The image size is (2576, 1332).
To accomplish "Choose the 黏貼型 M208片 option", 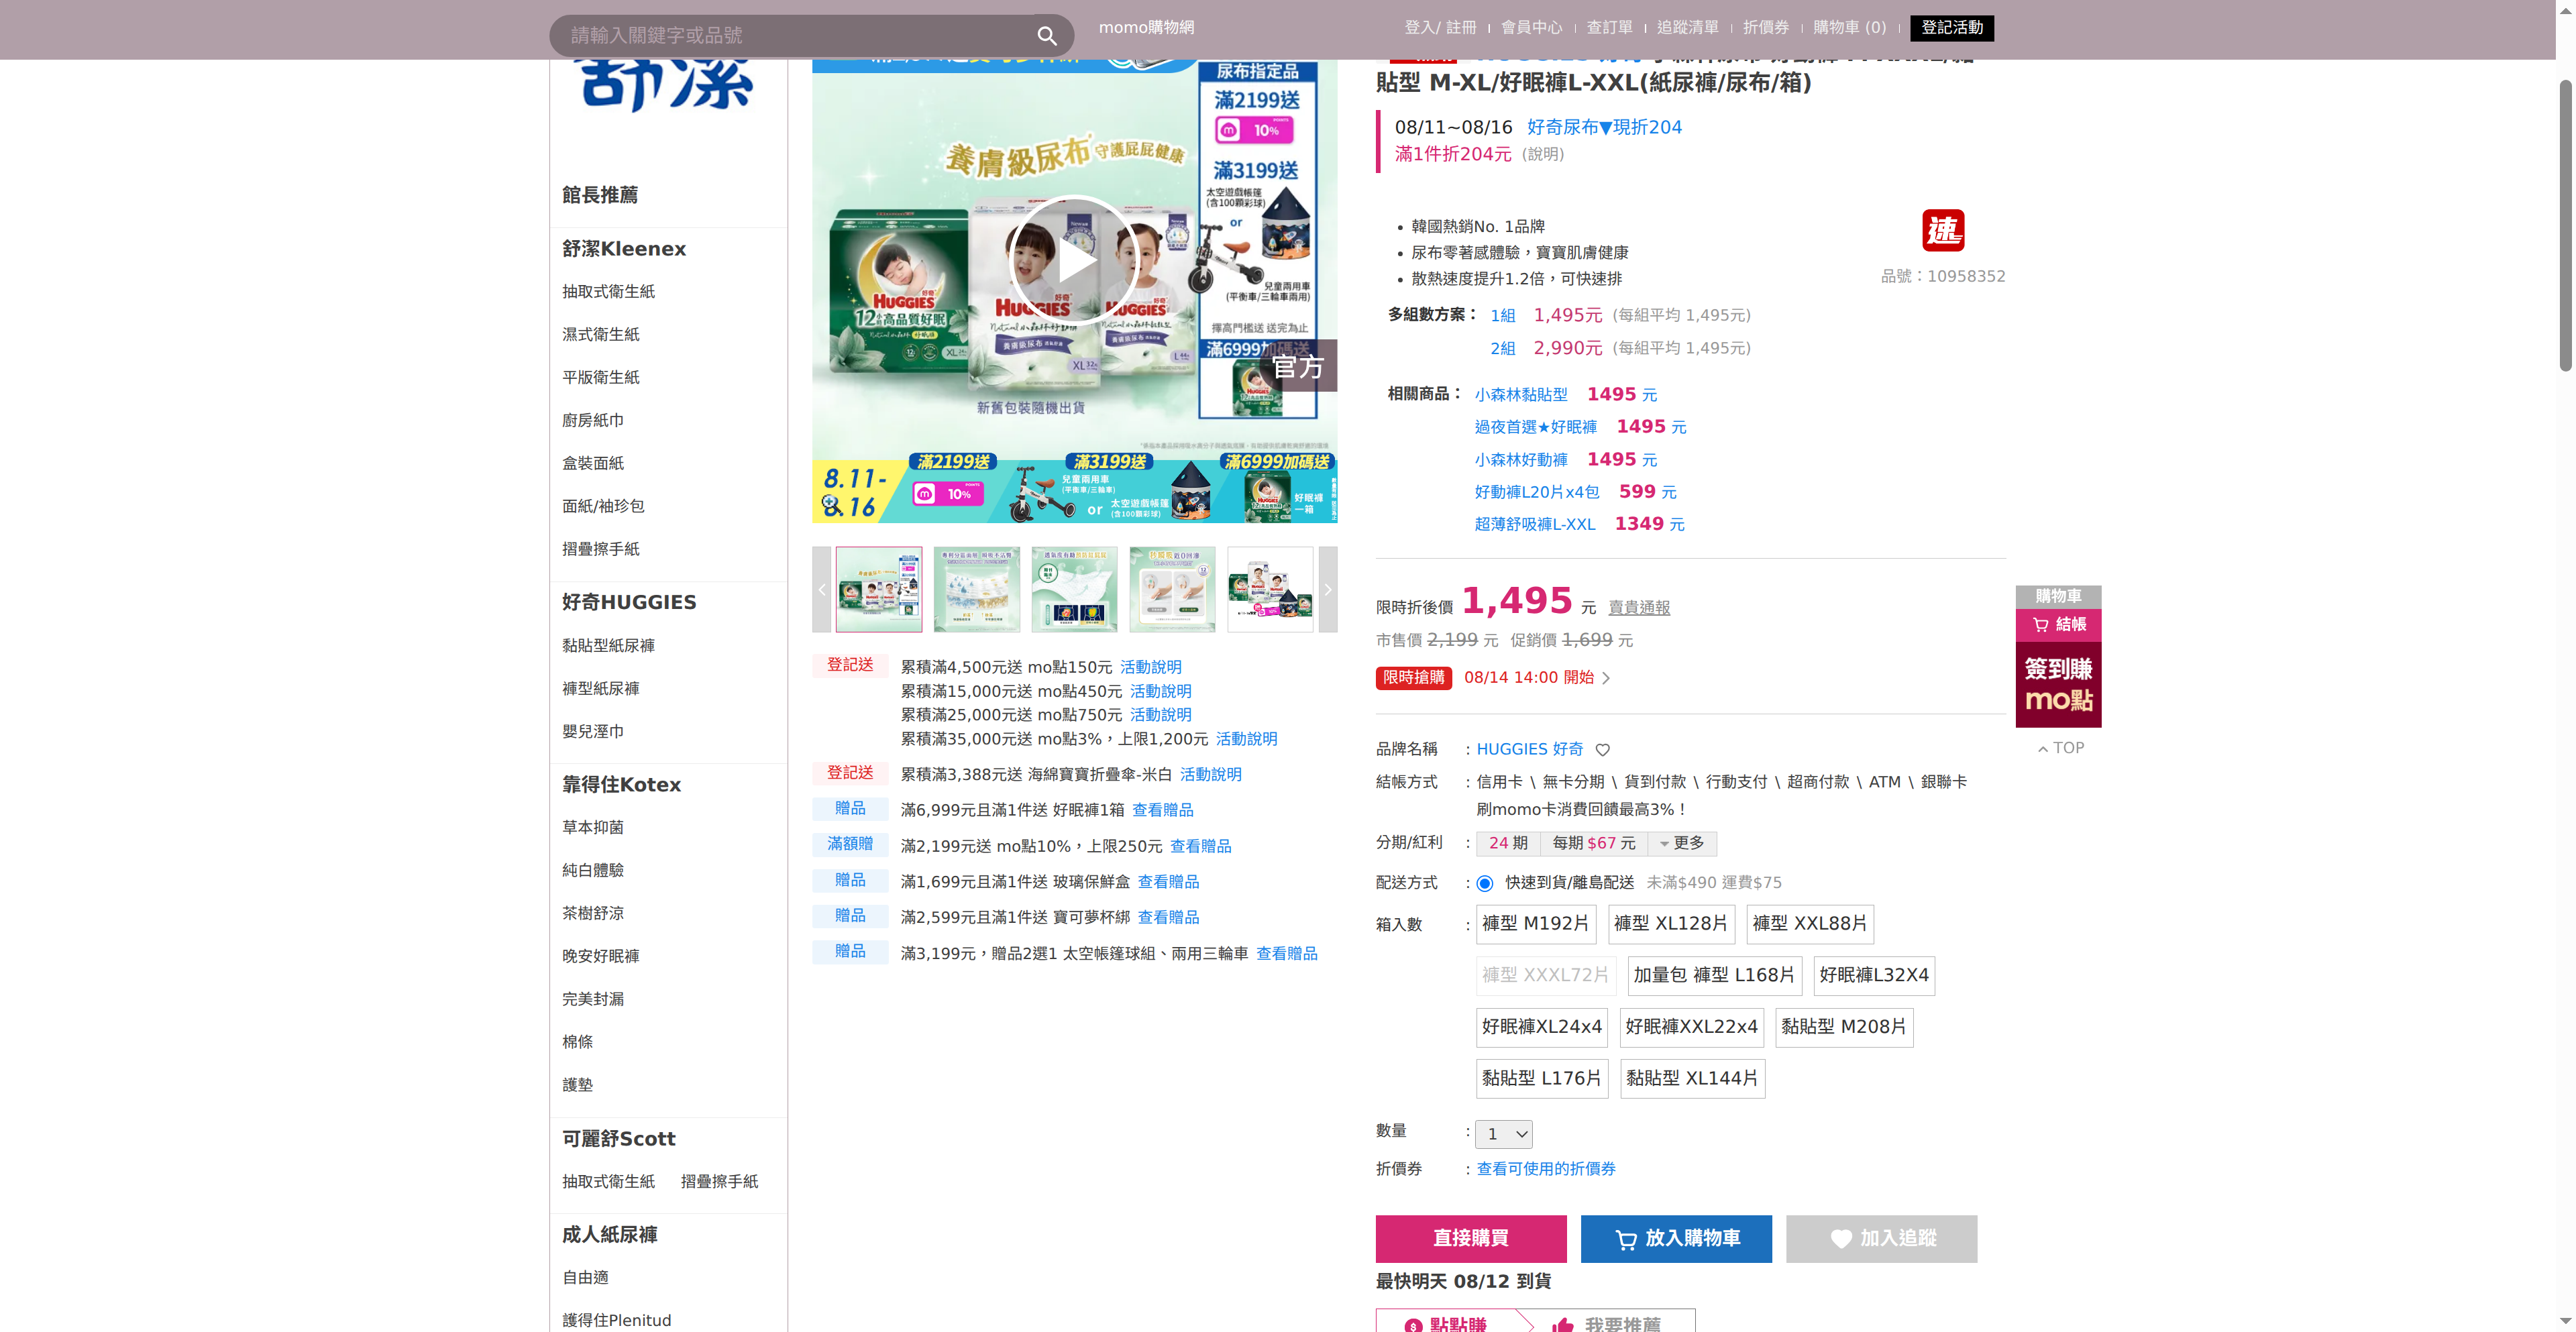I will pyautogui.click(x=1844, y=1027).
